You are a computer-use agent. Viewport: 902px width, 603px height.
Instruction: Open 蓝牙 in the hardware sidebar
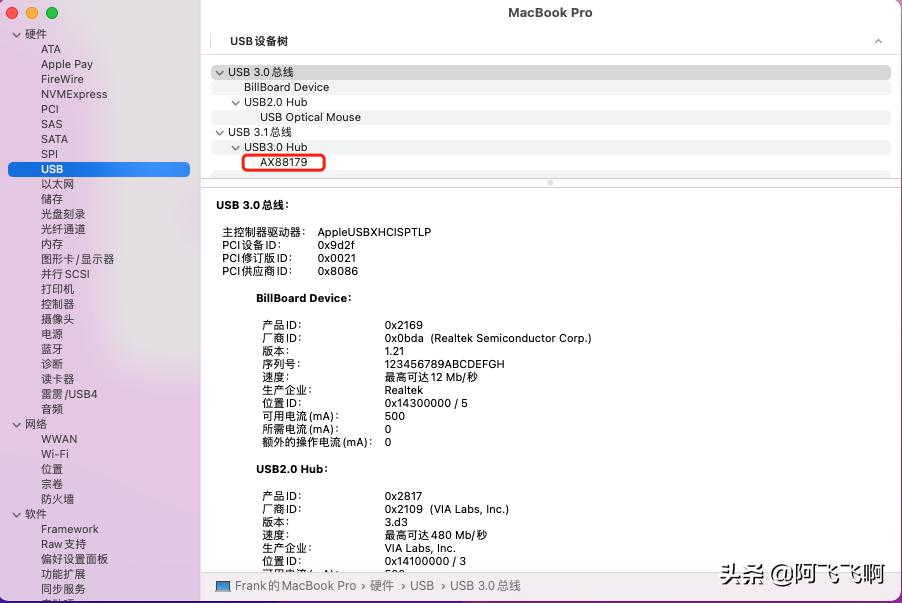click(51, 349)
